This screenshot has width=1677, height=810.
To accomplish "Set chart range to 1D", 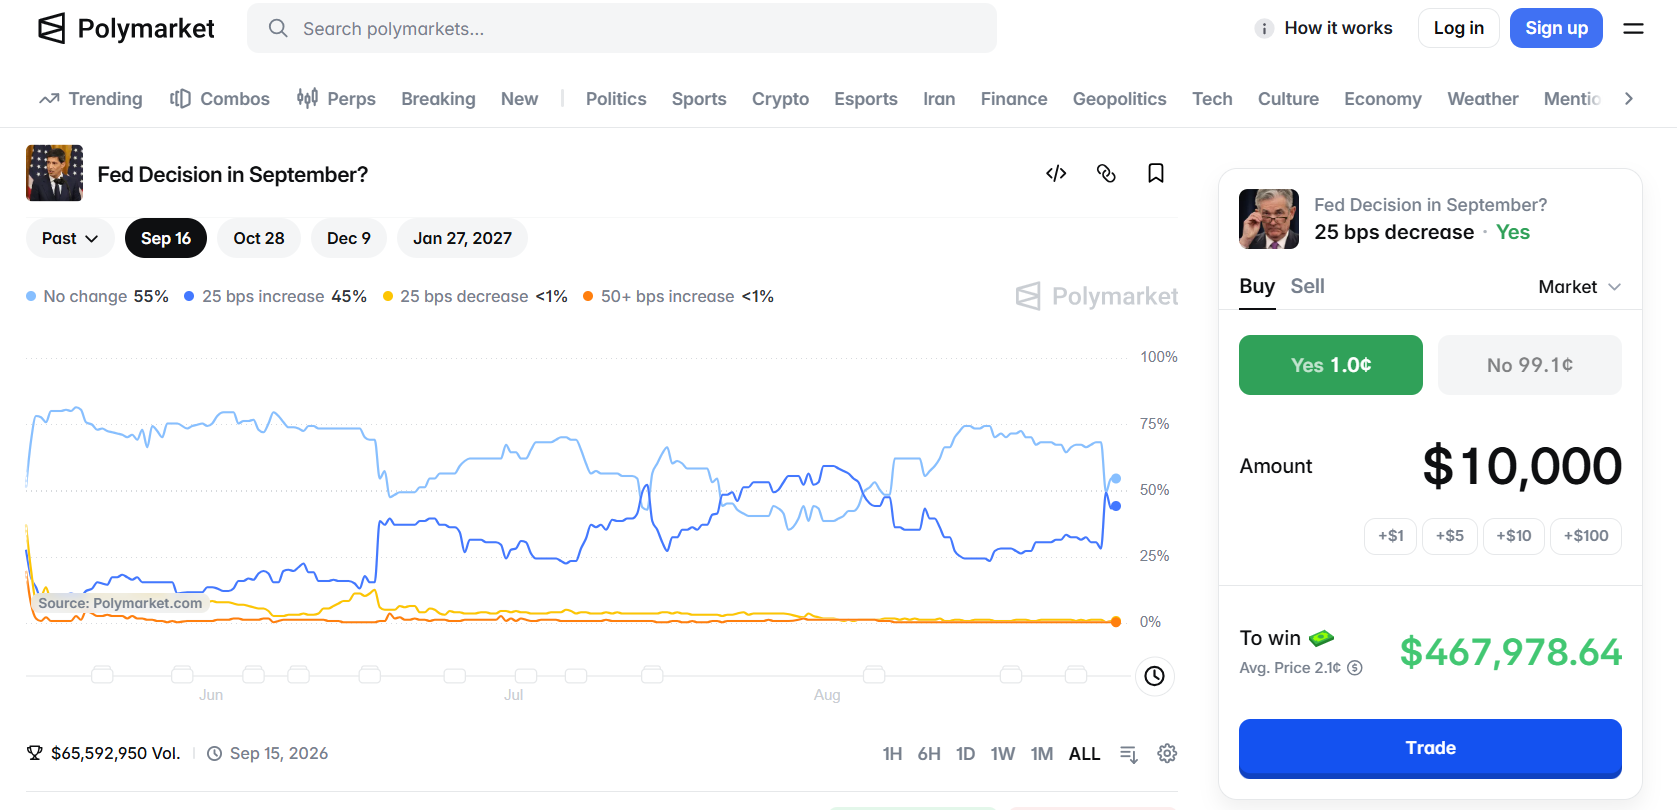I will [x=965, y=754].
